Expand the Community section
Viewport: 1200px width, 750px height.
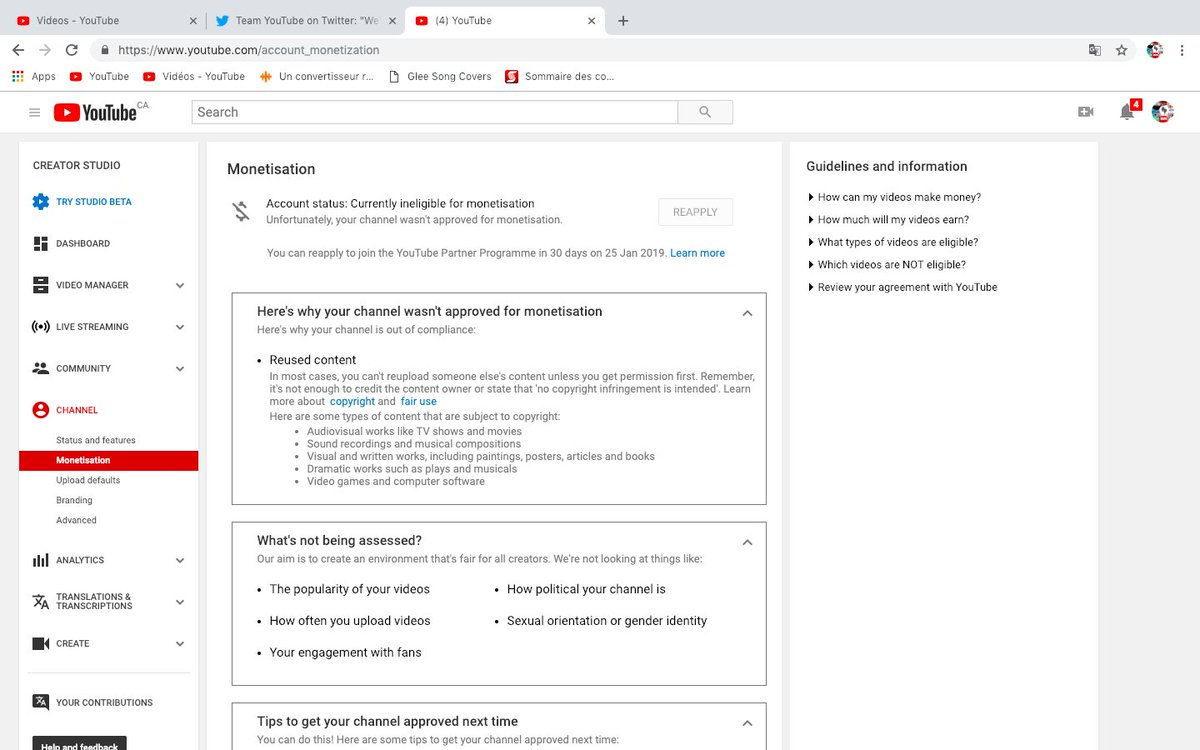point(180,368)
